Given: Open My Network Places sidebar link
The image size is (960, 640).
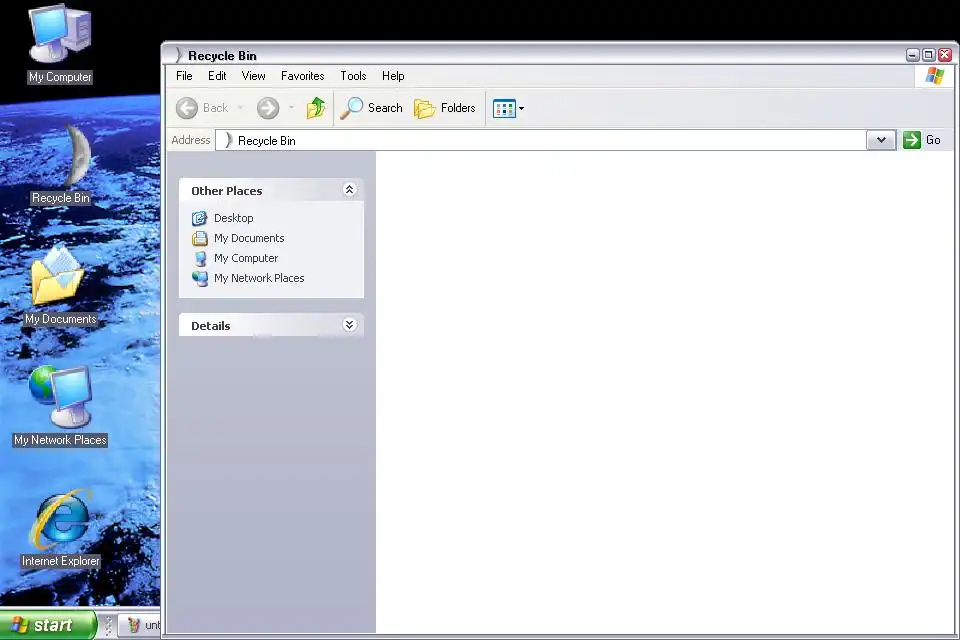Looking at the screenshot, I should pyautogui.click(x=259, y=278).
